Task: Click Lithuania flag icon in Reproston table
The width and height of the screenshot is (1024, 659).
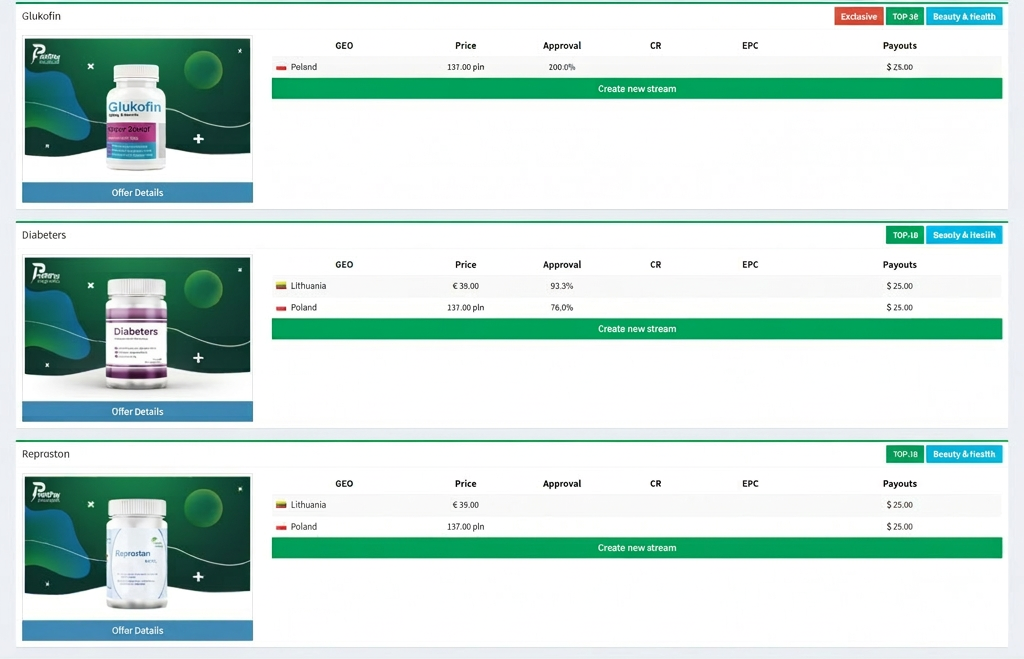Action: click(281, 505)
